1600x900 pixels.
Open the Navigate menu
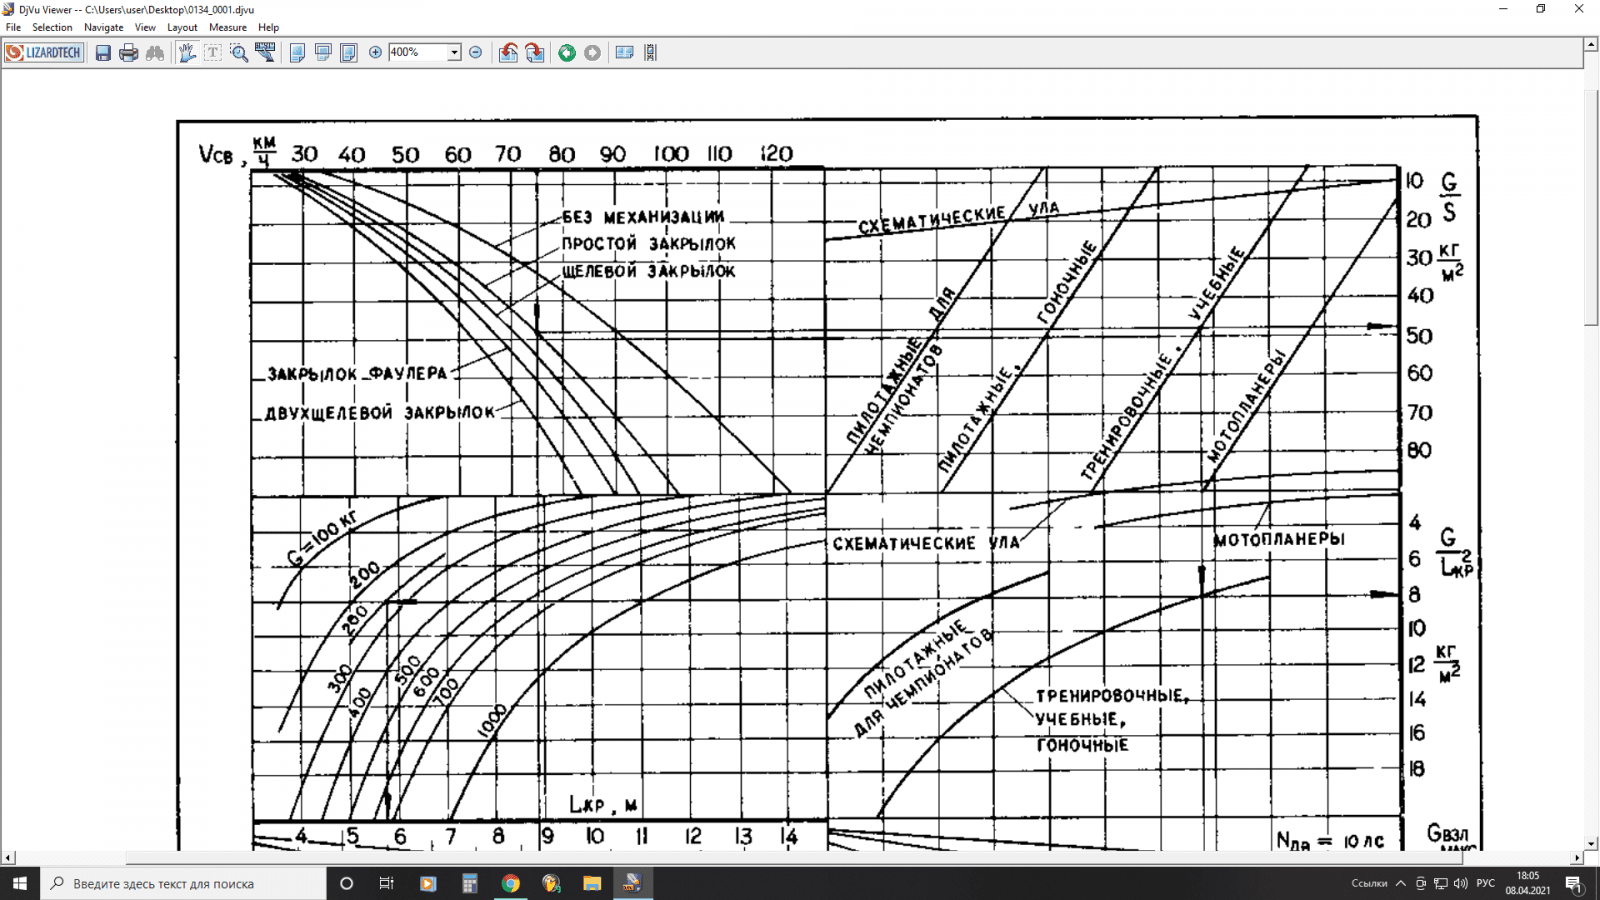(x=103, y=27)
